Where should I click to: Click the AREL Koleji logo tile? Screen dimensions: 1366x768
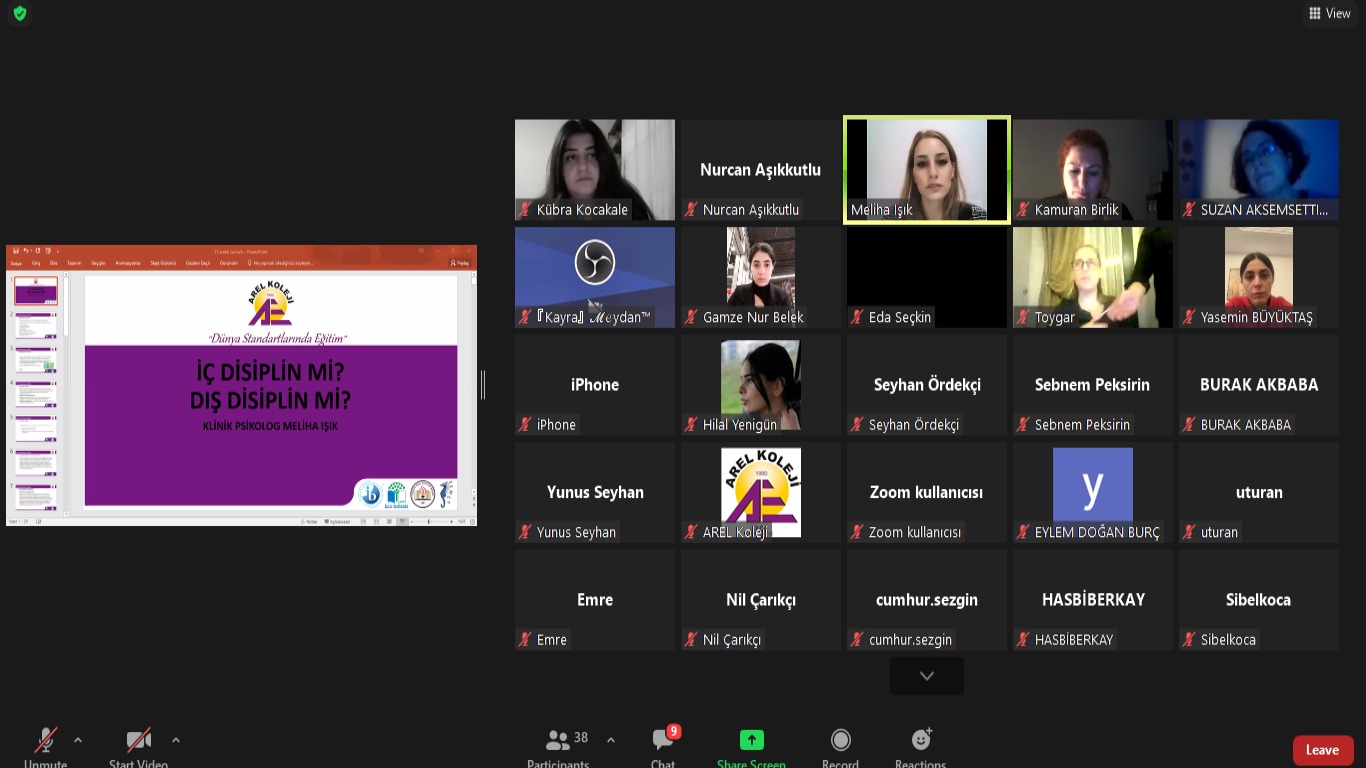click(x=760, y=492)
